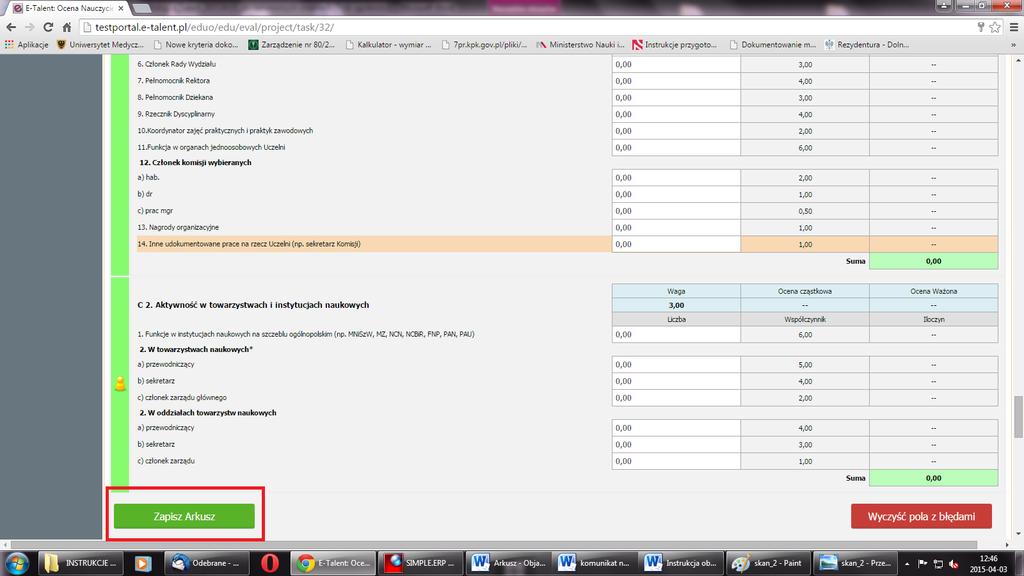Image resolution: width=1024 pixels, height=576 pixels.
Task: Show hidden system tray icons arrow
Action: (x=907, y=564)
